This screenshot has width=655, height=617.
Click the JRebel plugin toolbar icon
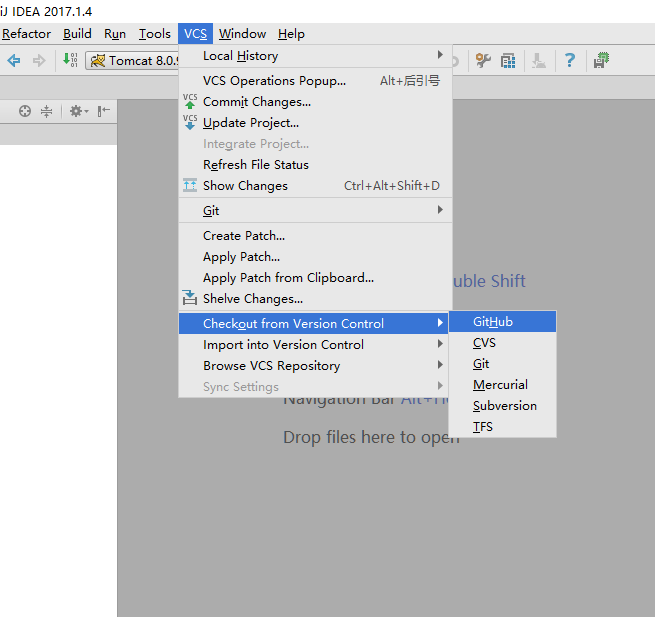pos(601,60)
